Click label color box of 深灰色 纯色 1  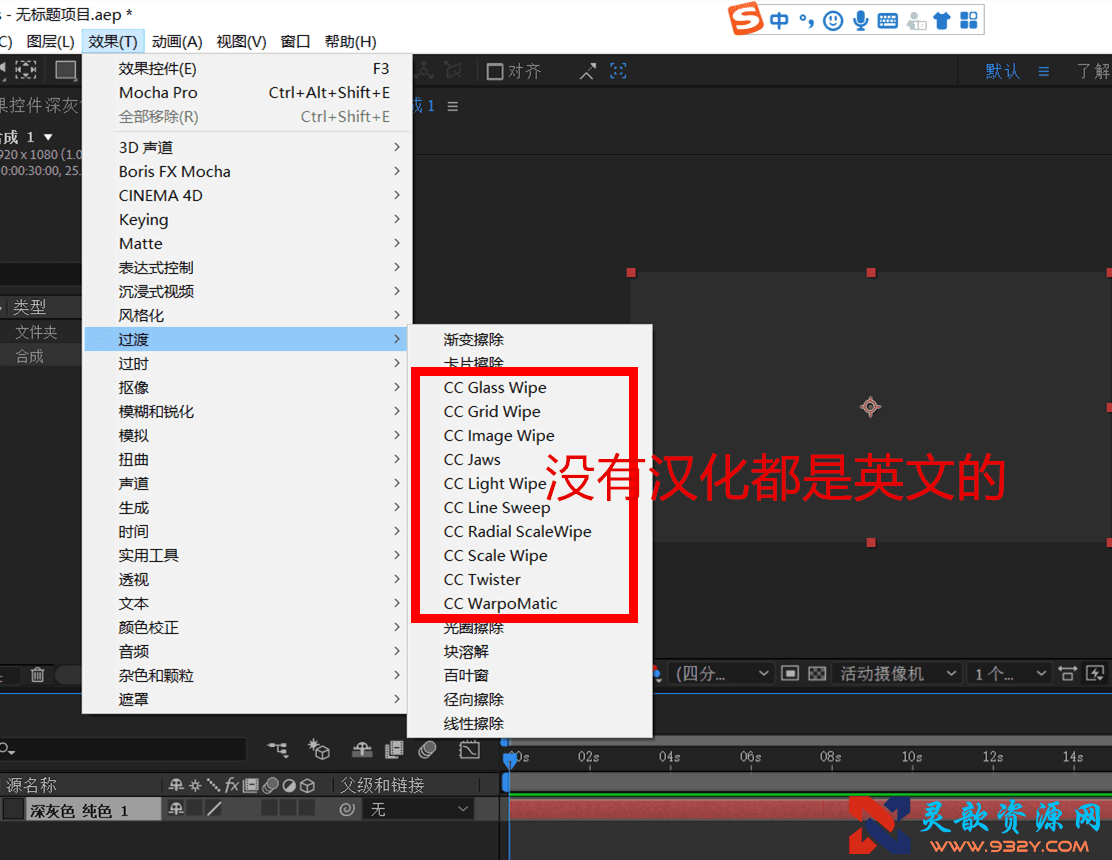13,809
